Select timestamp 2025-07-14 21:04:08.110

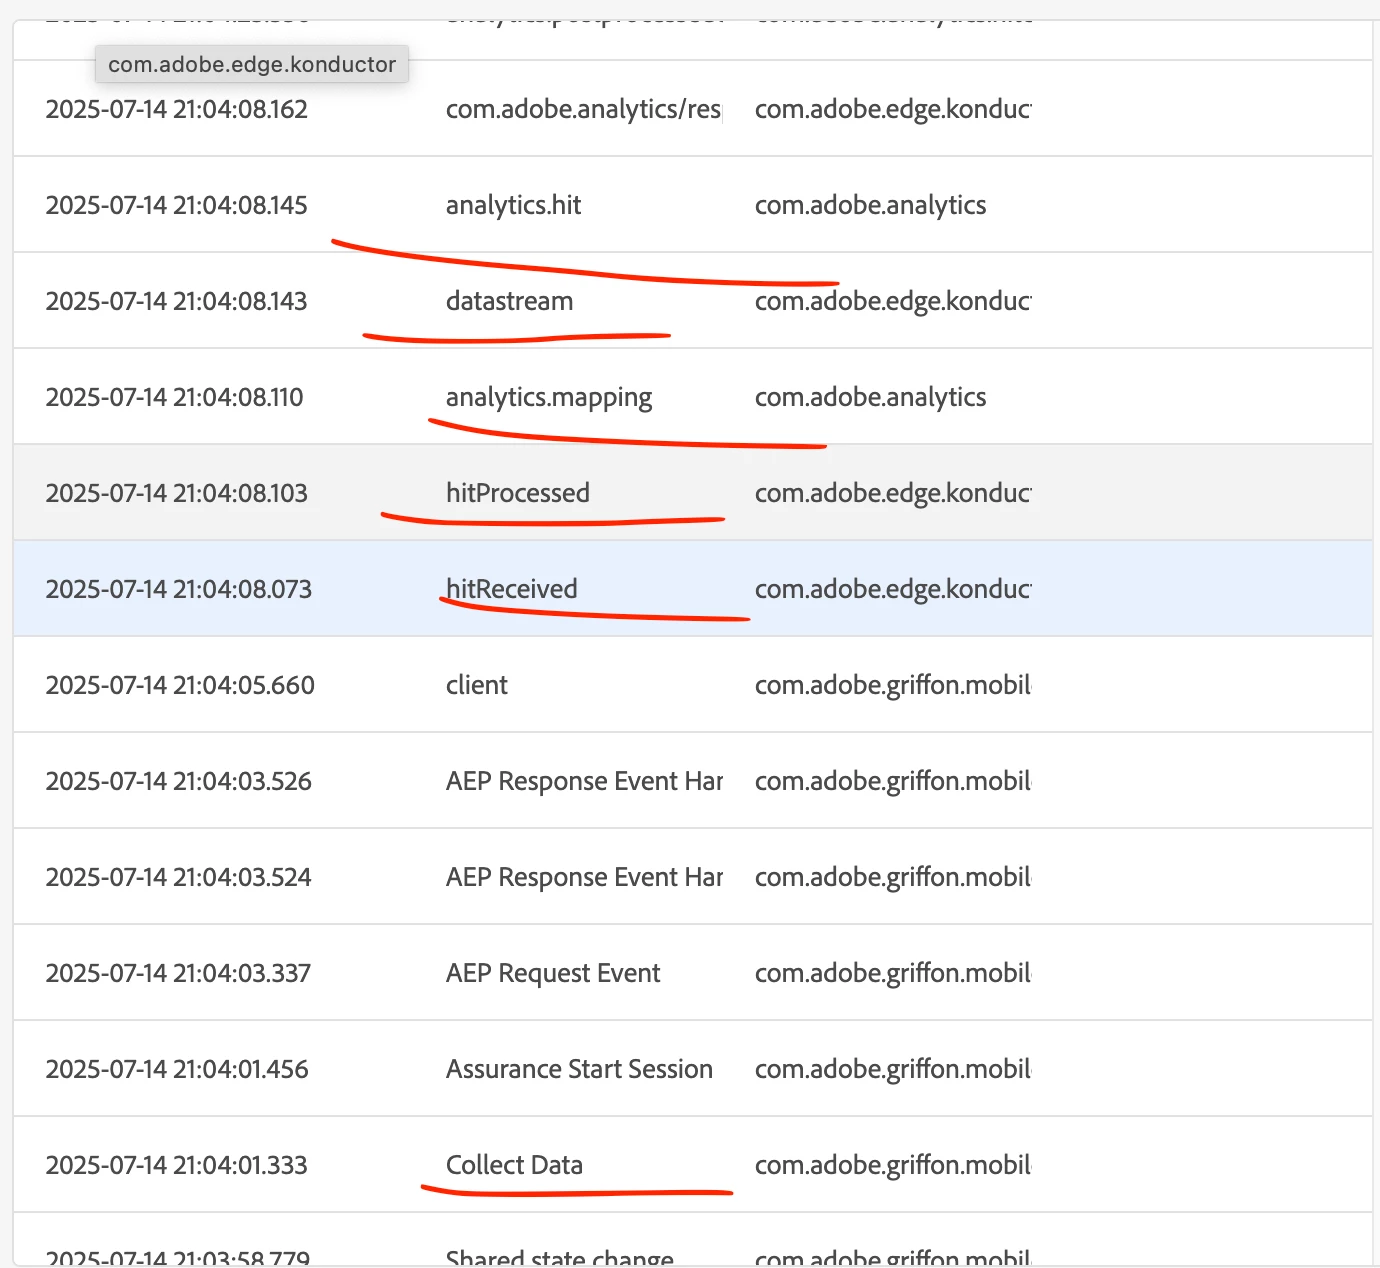(174, 397)
